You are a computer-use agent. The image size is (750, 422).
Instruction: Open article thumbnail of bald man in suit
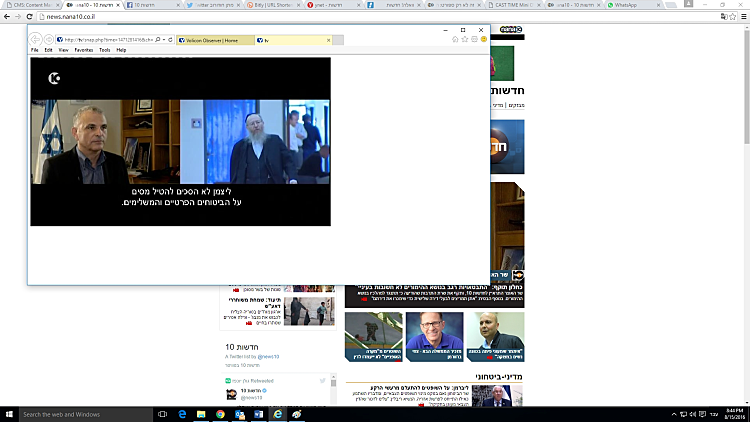[496, 336]
